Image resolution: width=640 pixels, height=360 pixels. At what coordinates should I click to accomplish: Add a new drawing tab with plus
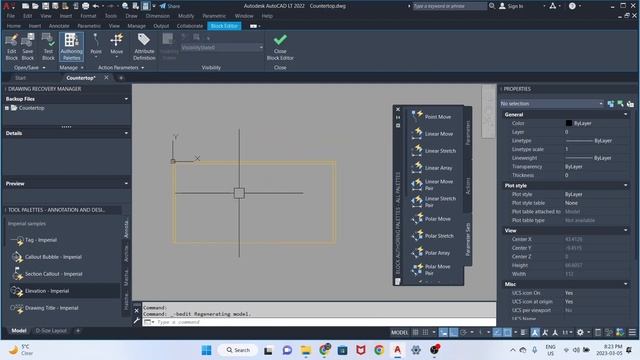point(121,78)
